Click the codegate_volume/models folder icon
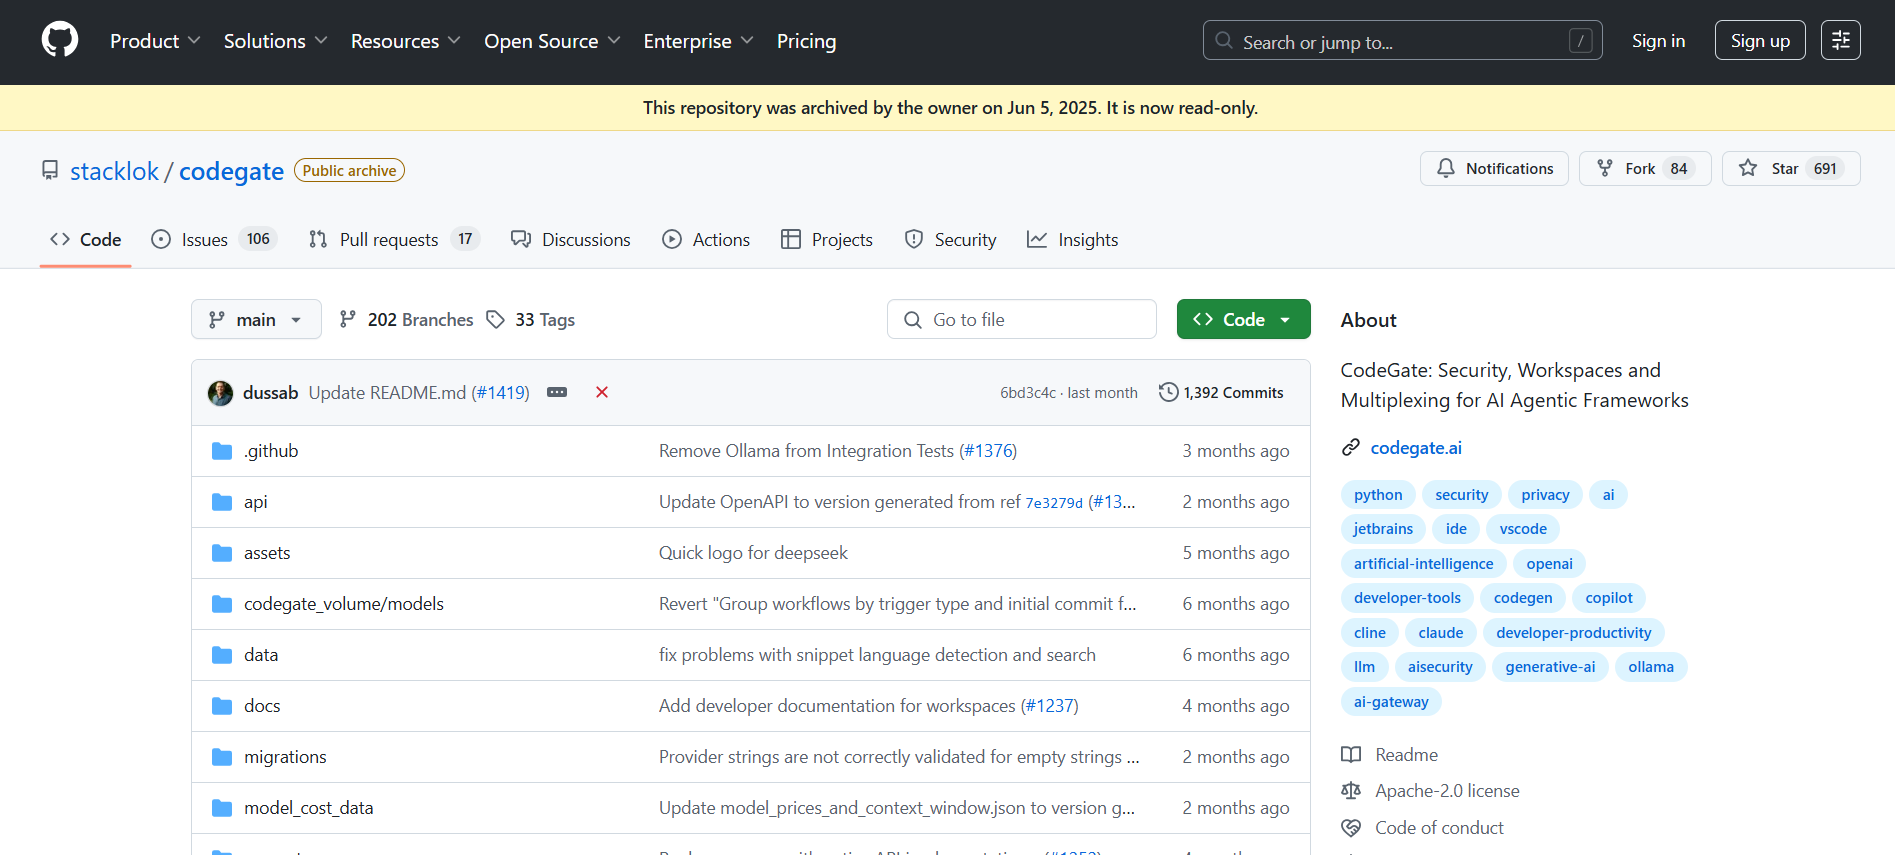1895x855 pixels. [x=222, y=604]
